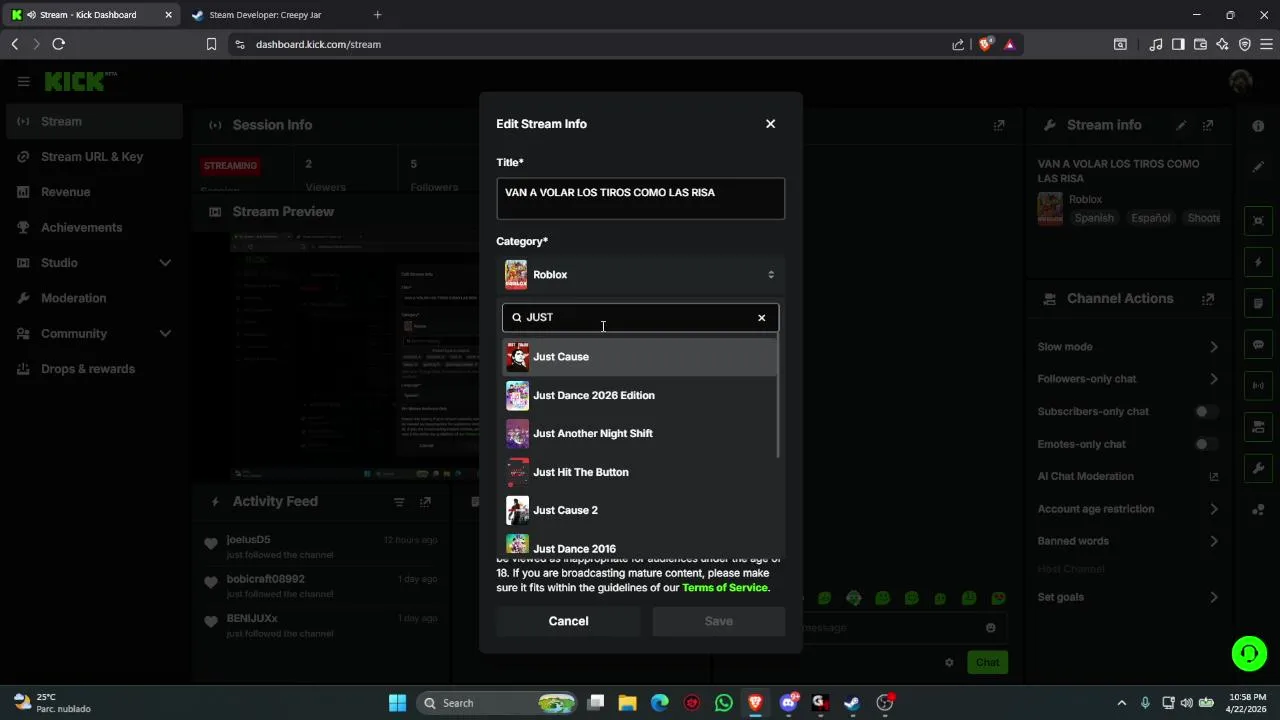Open the Terms of Service link
This screenshot has height=720, width=1280.
(724, 588)
